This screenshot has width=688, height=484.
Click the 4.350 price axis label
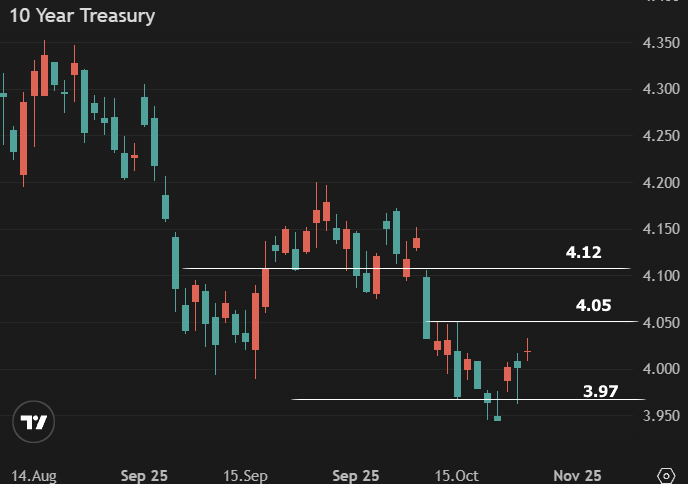point(662,42)
